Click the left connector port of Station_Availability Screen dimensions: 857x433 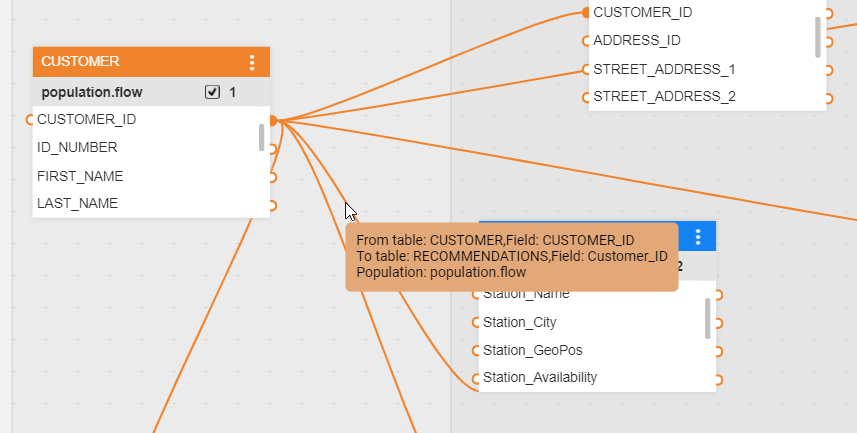coord(476,379)
